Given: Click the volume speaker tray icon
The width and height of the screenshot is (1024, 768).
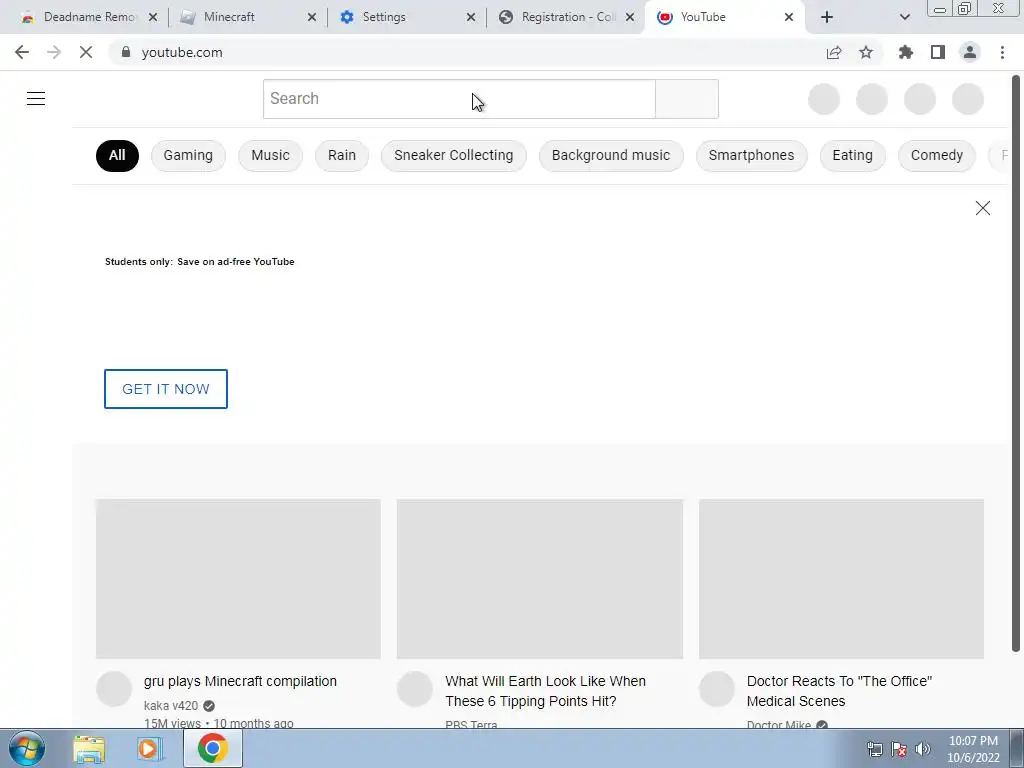Looking at the screenshot, I should (923, 749).
